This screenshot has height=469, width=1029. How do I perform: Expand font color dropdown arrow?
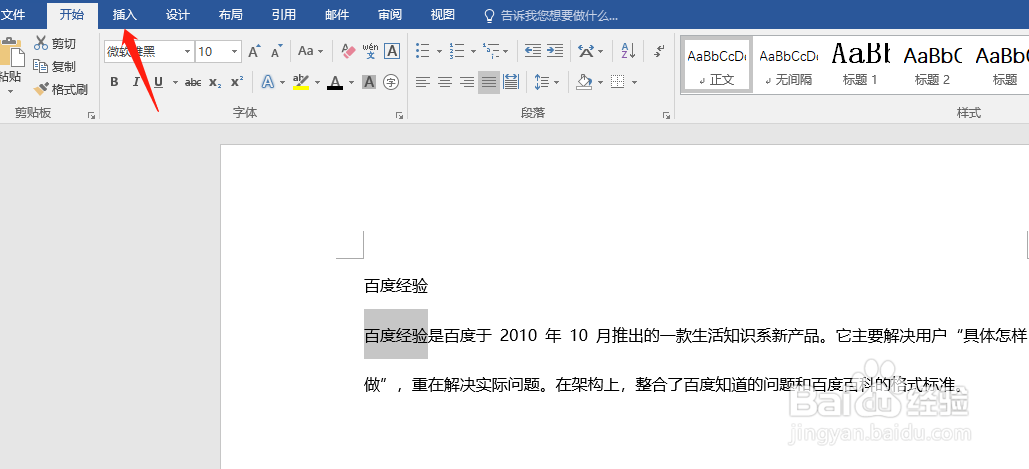point(352,83)
